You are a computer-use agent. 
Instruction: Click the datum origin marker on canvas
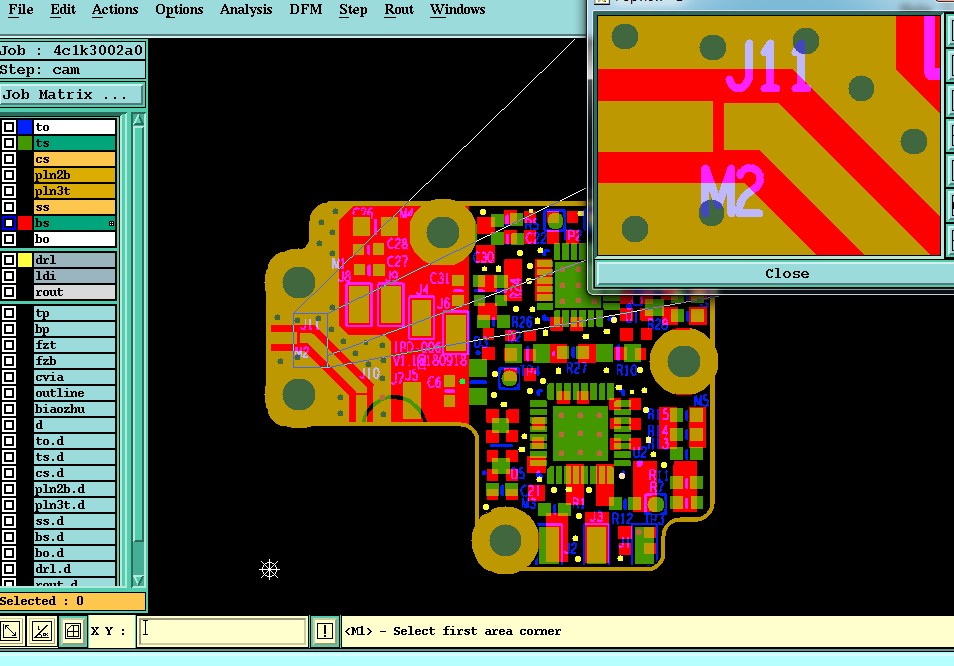pyautogui.click(x=269, y=569)
